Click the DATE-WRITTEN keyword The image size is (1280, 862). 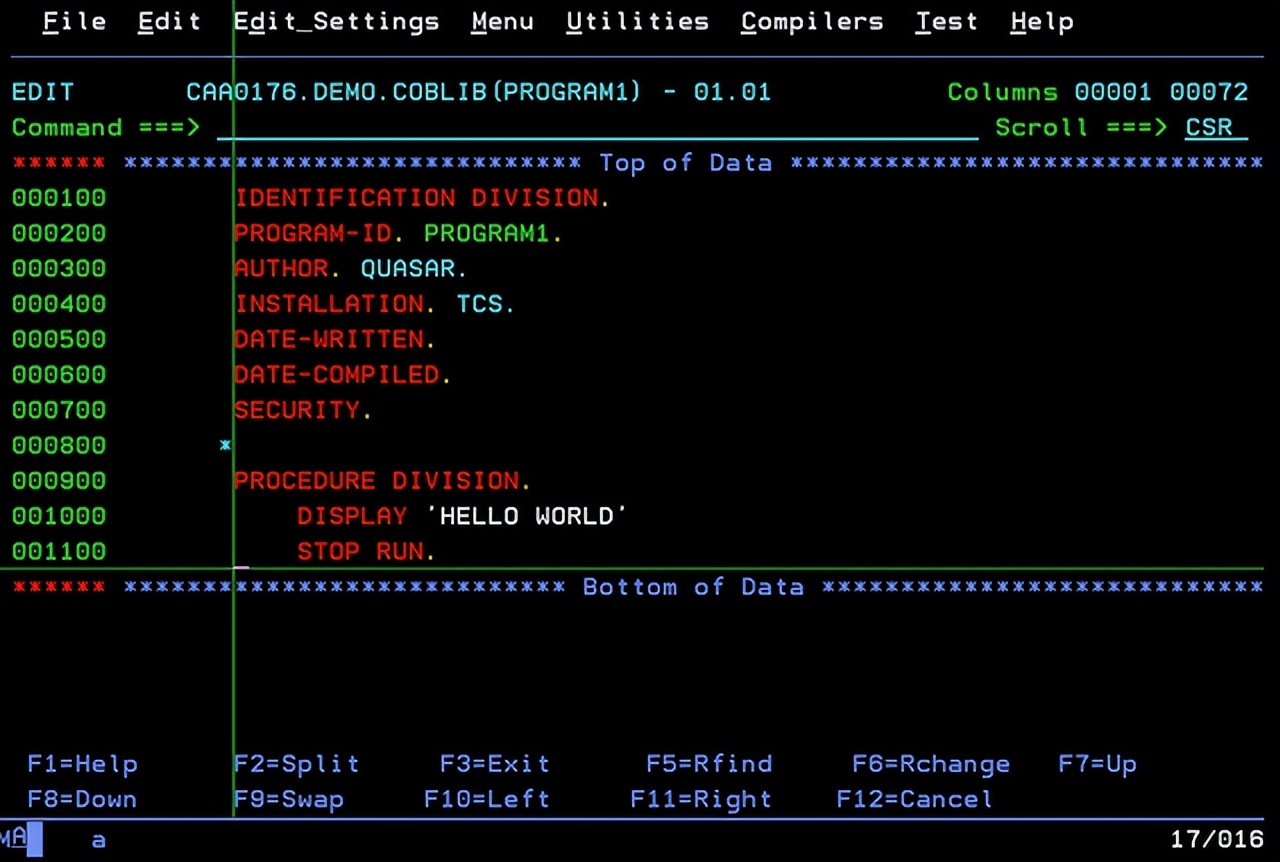329,339
